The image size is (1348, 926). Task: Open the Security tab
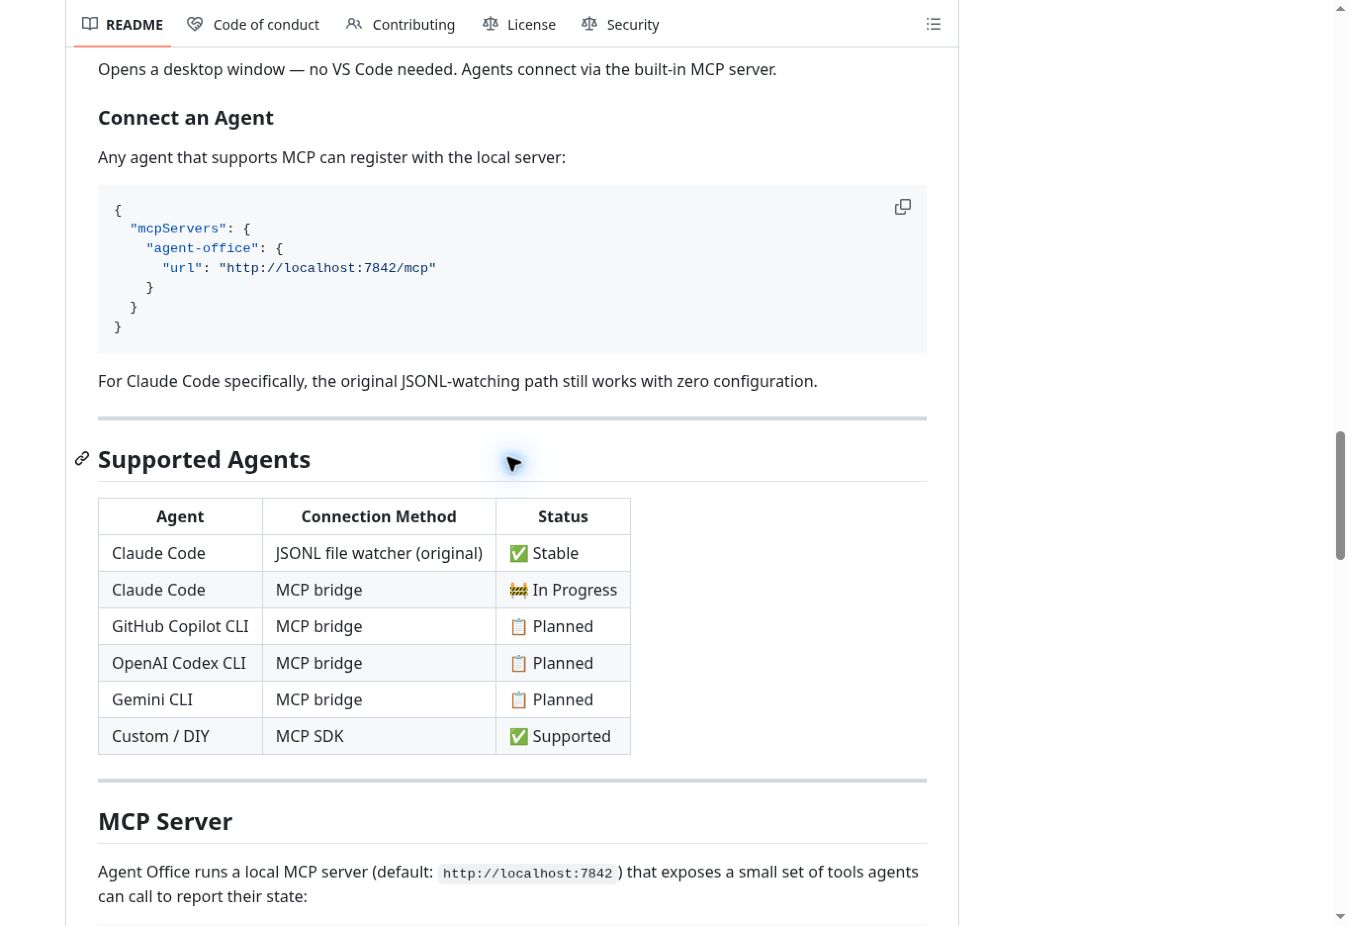[x=620, y=24]
